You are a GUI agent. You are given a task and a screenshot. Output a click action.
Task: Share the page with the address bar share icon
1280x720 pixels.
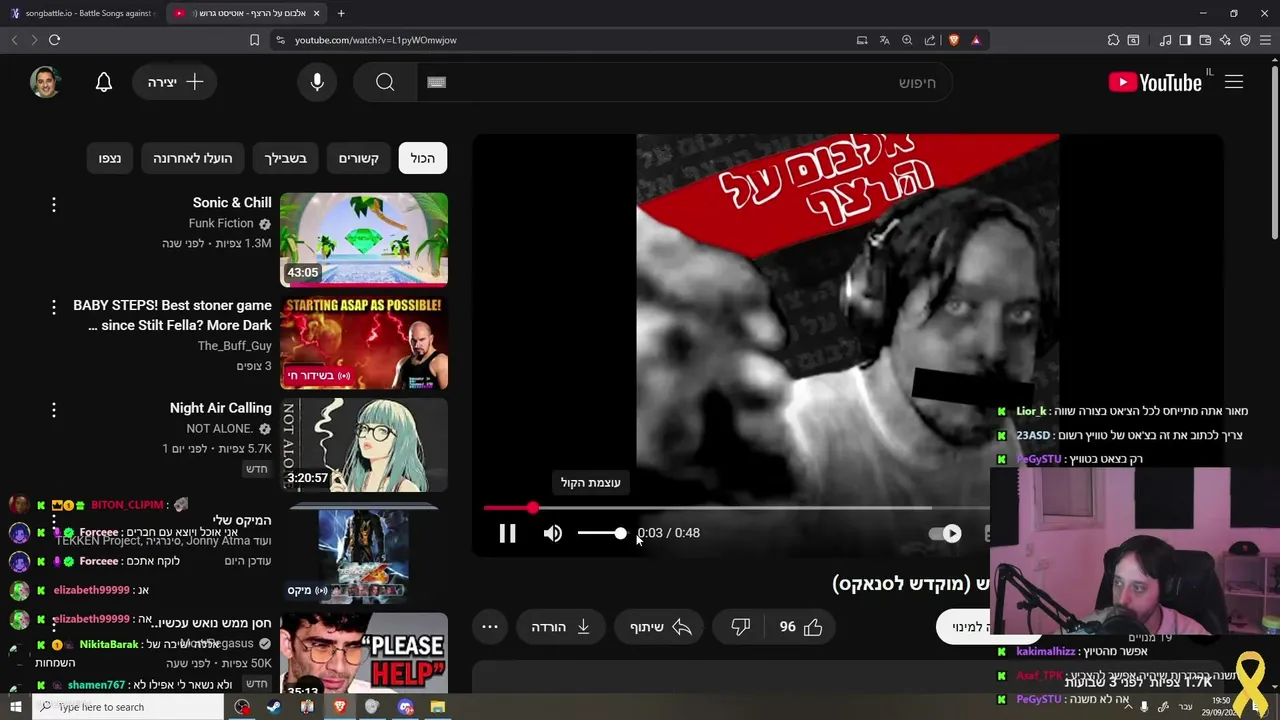coord(930,40)
